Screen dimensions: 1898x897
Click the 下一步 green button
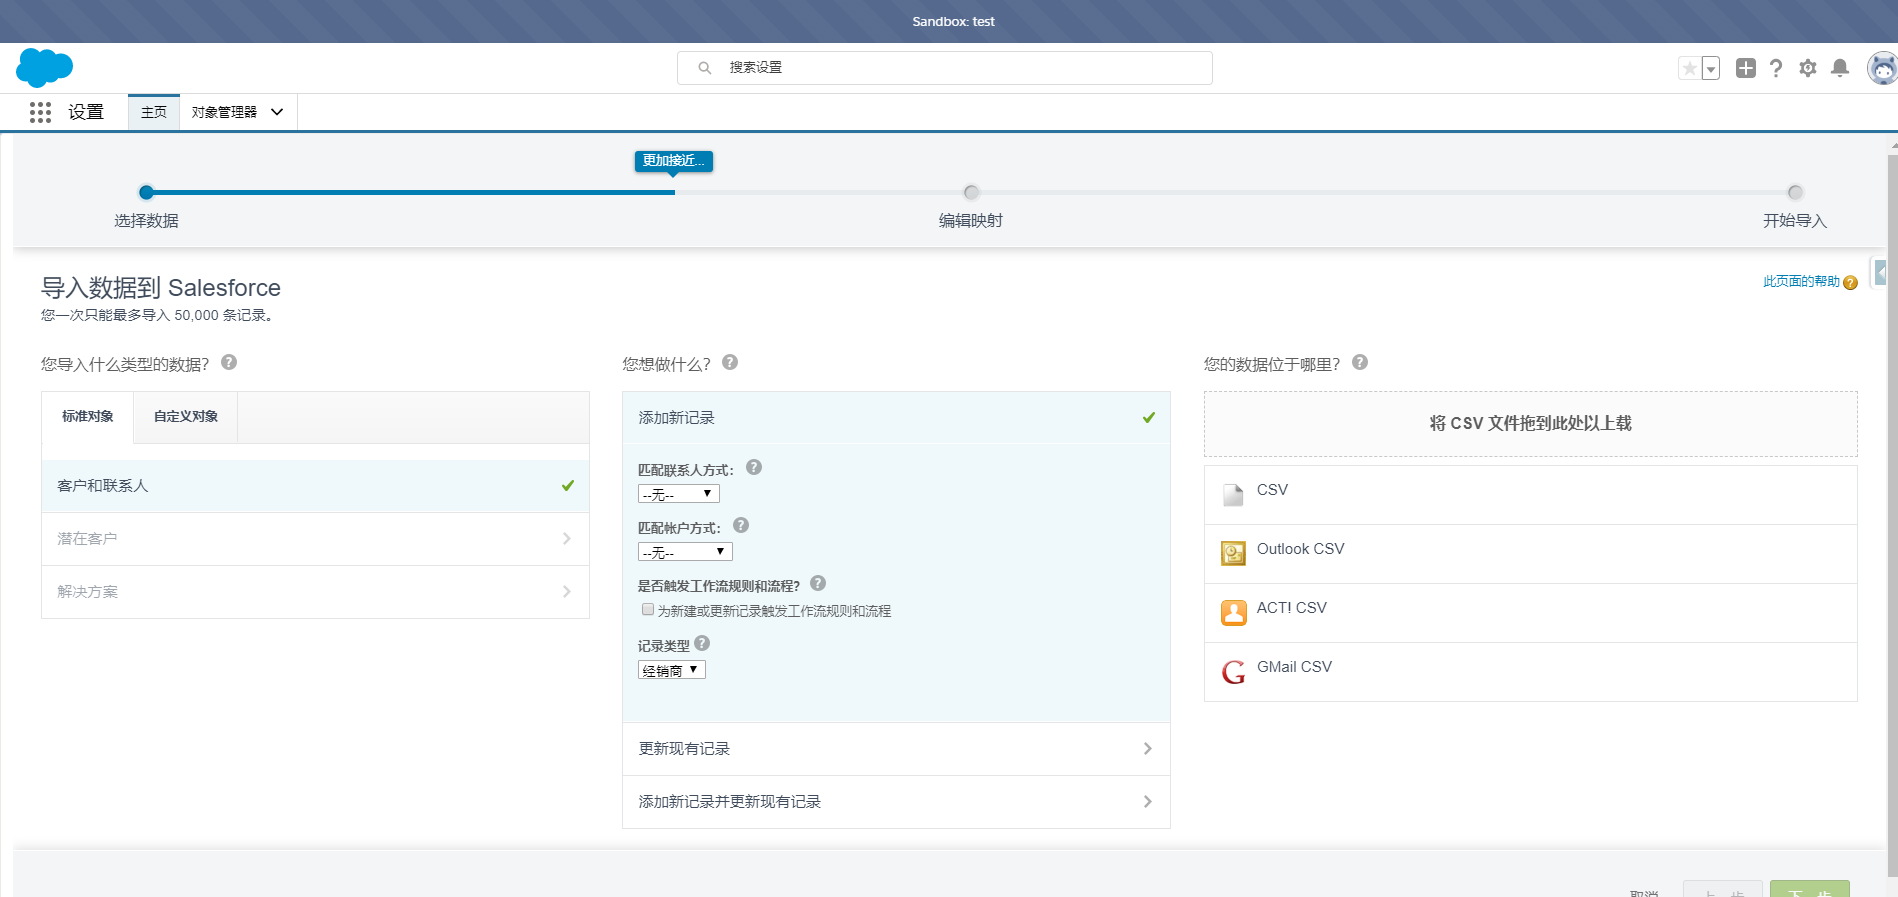[1810, 889]
